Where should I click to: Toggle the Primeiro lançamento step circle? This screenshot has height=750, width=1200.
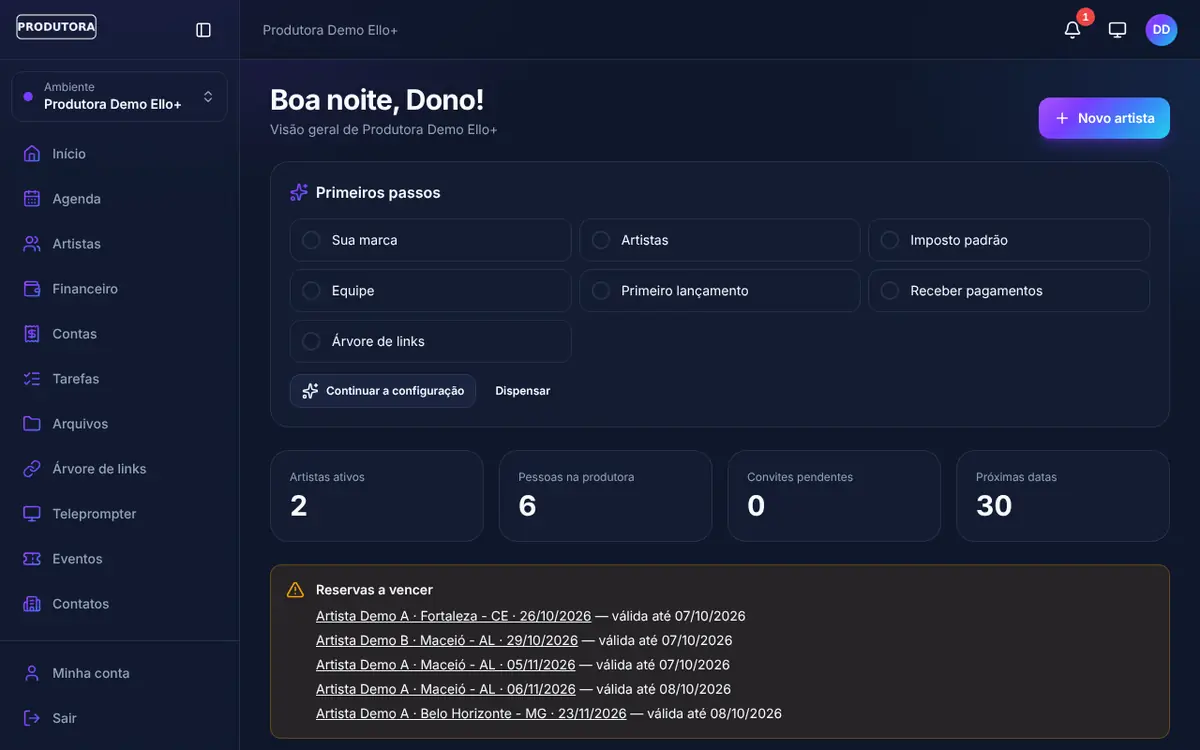click(601, 291)
